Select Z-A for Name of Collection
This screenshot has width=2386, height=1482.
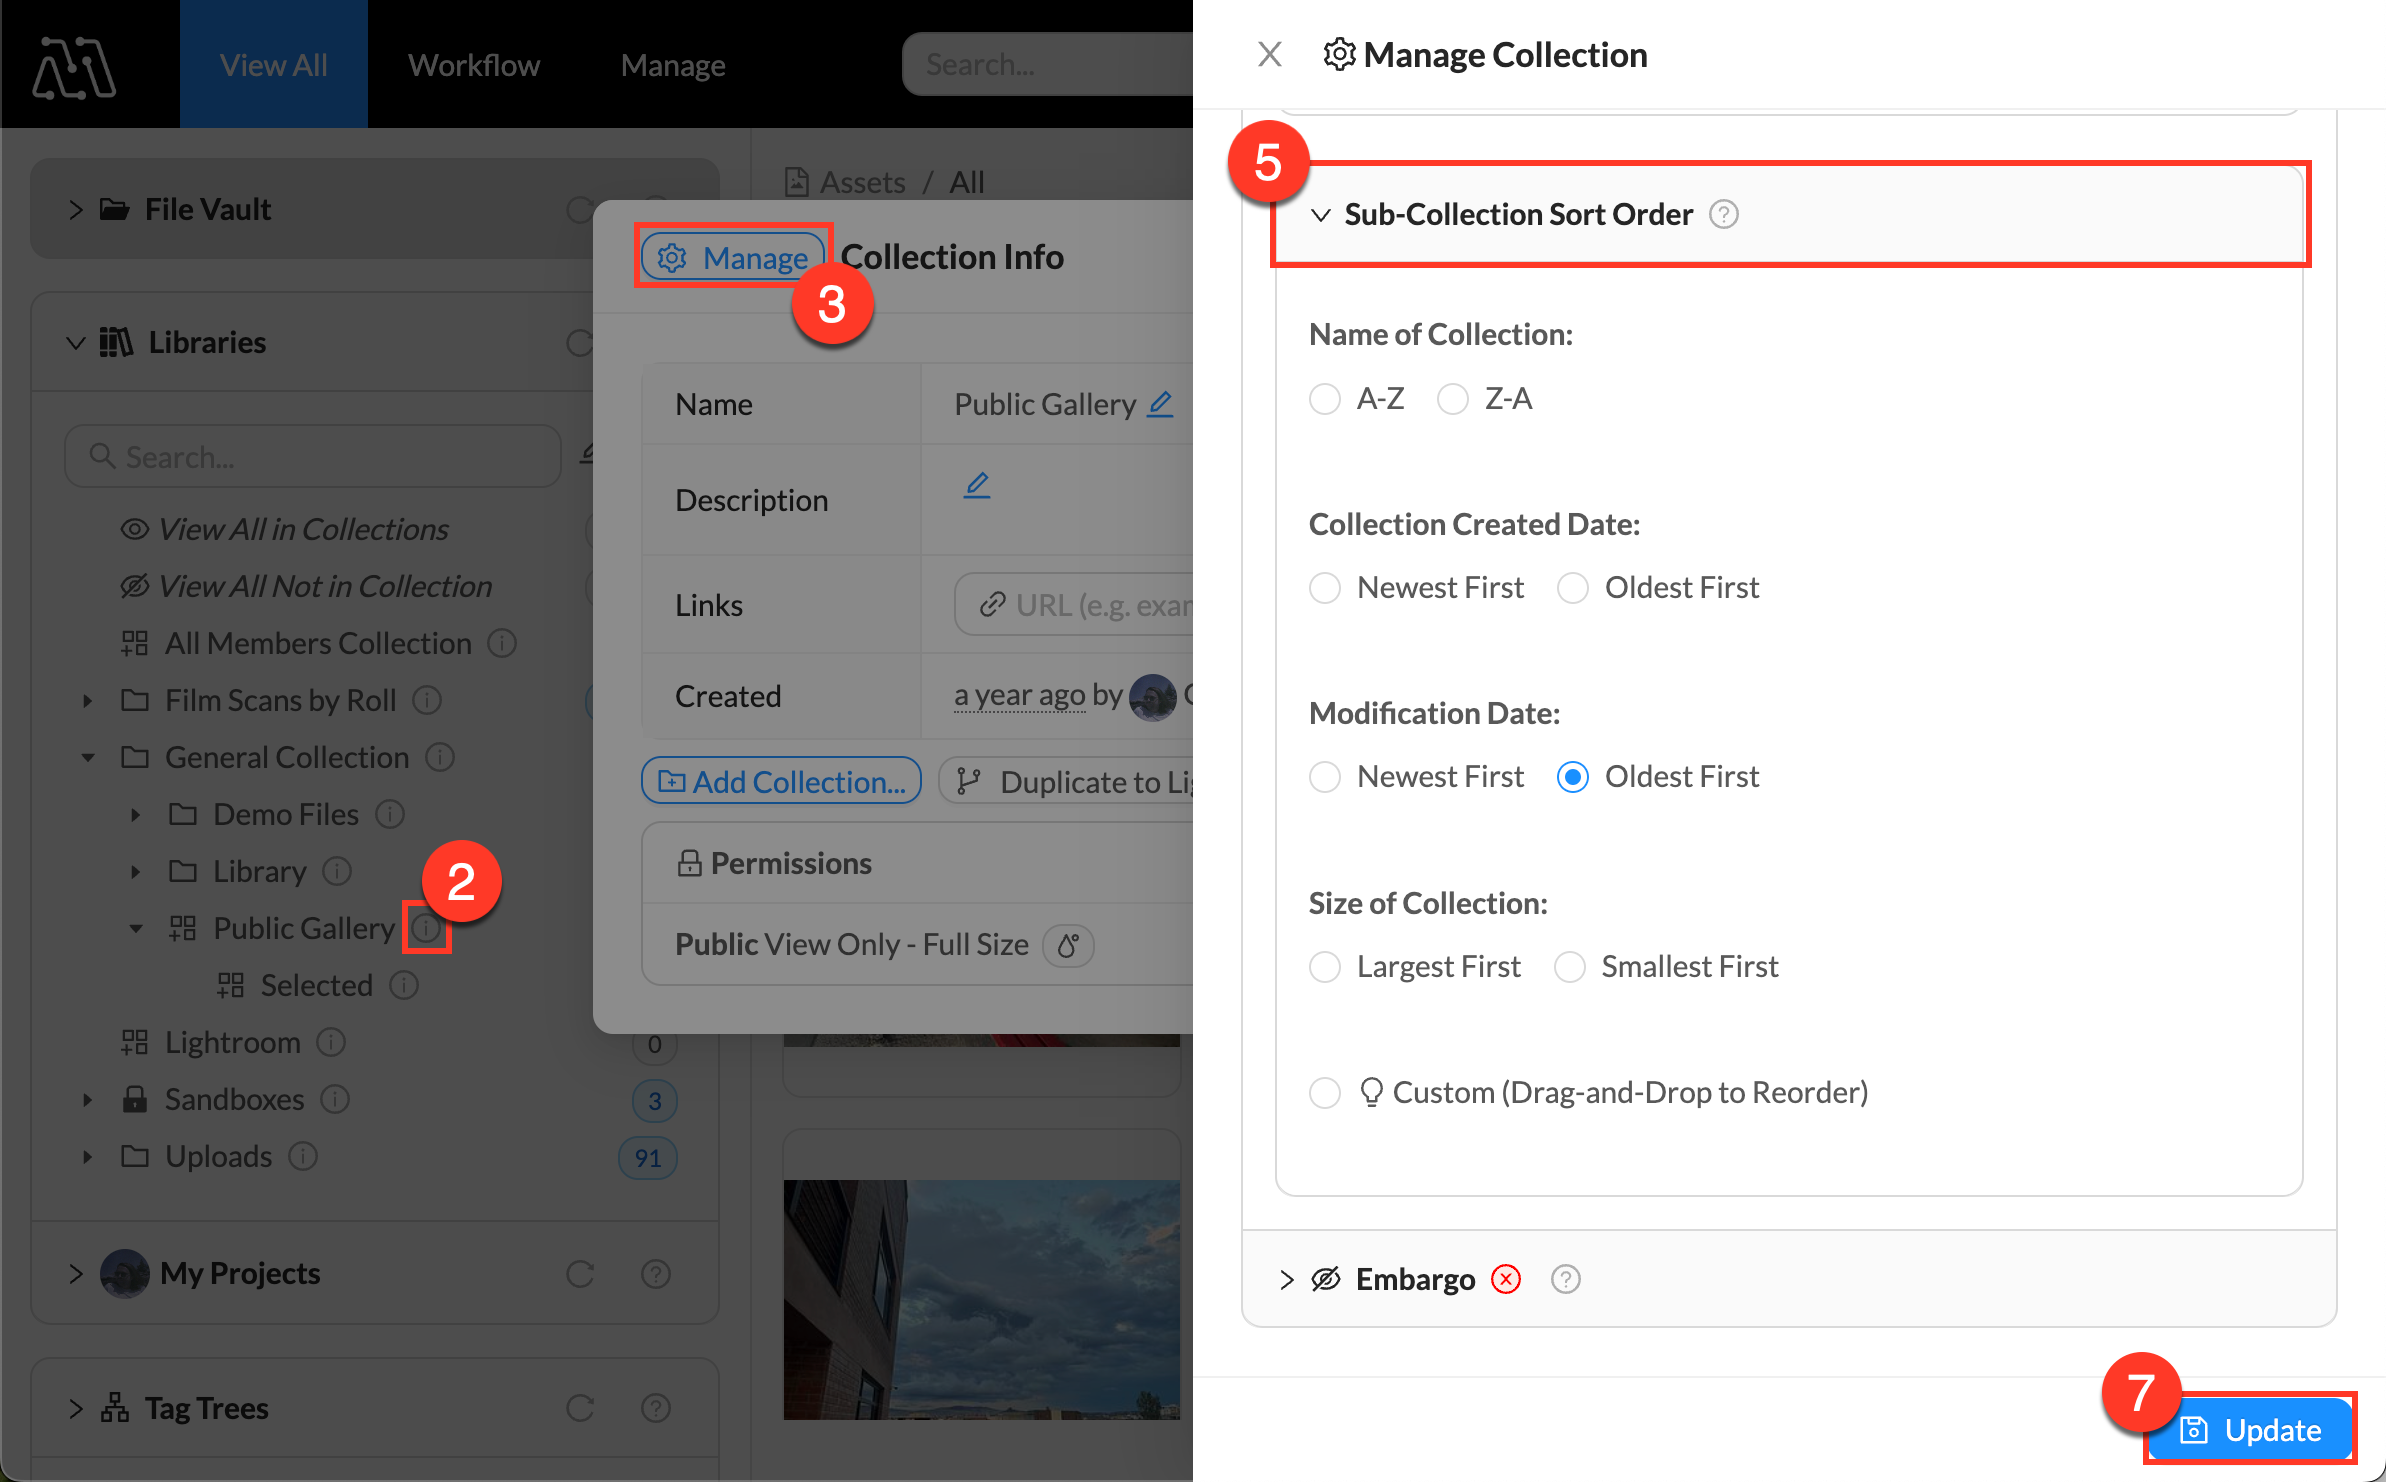point(1452,398)
